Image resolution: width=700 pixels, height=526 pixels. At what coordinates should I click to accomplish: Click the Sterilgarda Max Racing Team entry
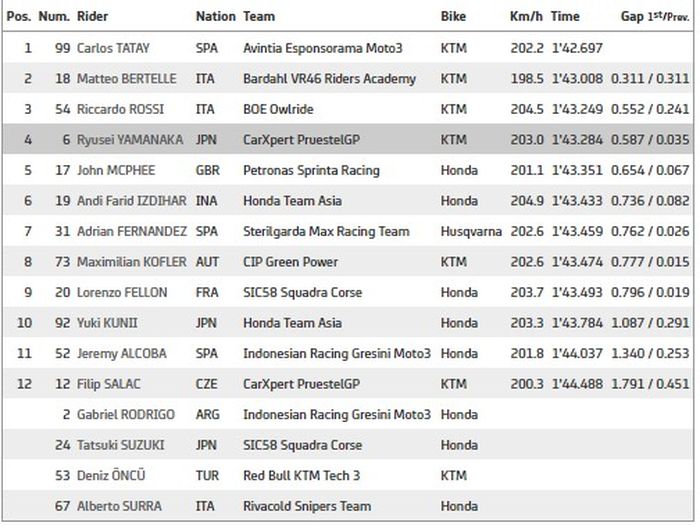(326, 232)
